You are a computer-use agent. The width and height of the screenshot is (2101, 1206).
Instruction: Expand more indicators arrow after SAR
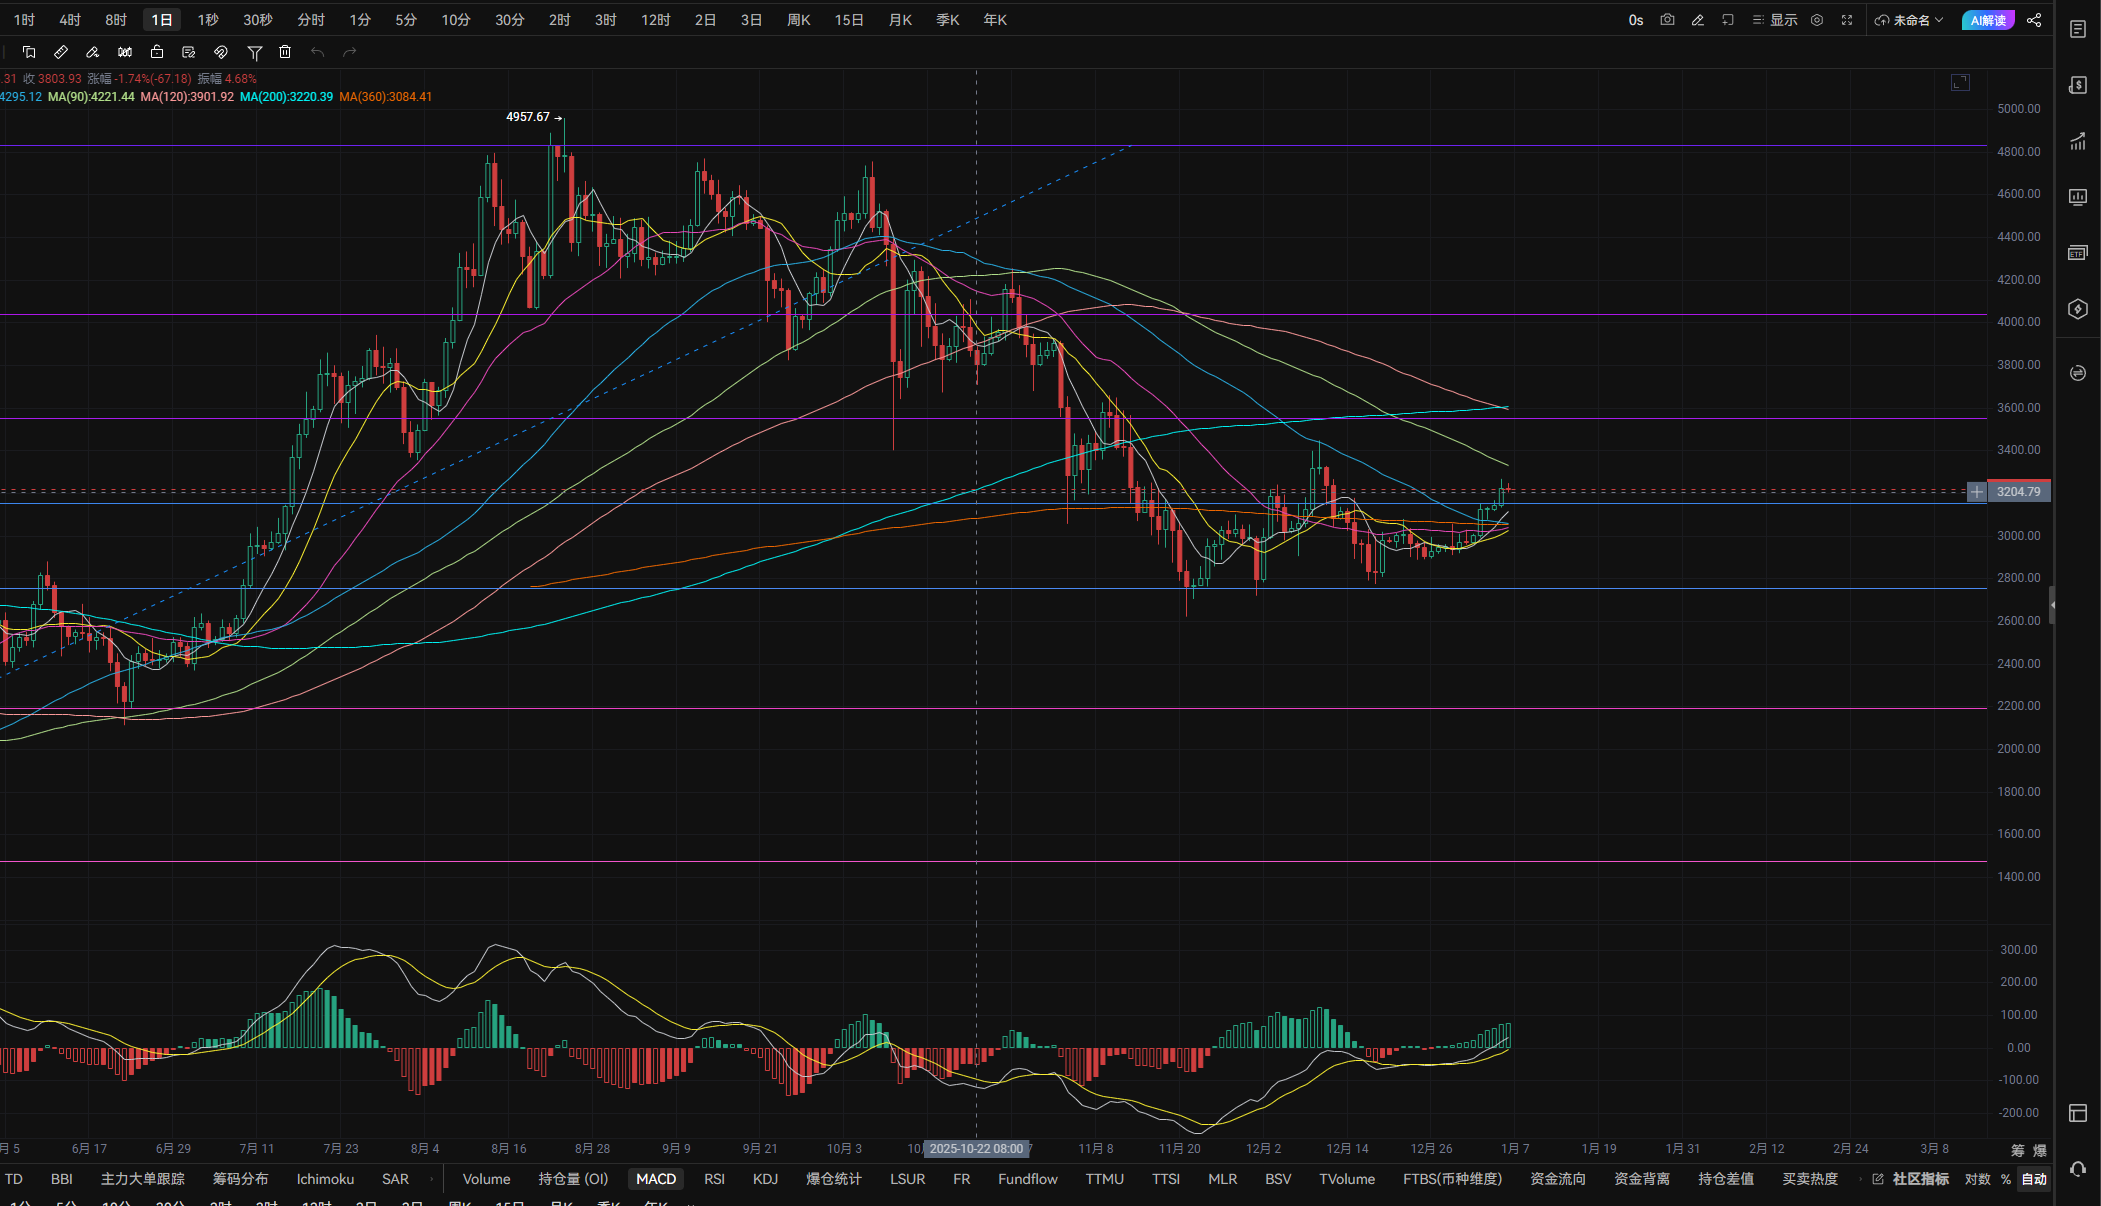(x=431, y=1179)
